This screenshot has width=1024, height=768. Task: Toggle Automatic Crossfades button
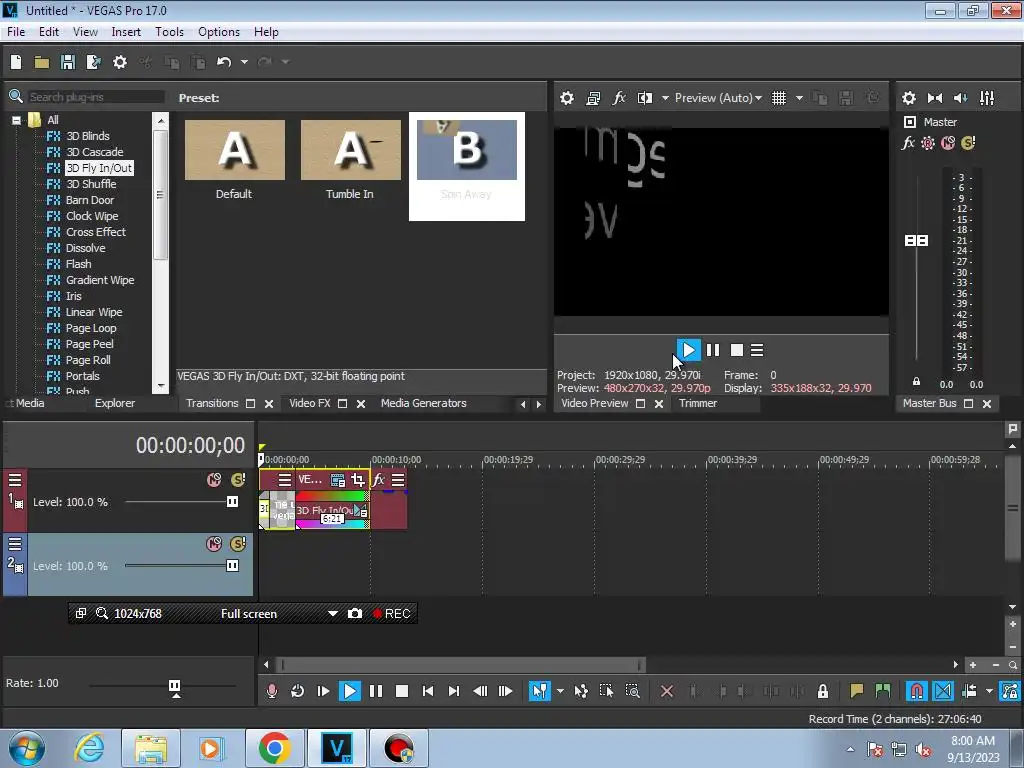point(943,691)
